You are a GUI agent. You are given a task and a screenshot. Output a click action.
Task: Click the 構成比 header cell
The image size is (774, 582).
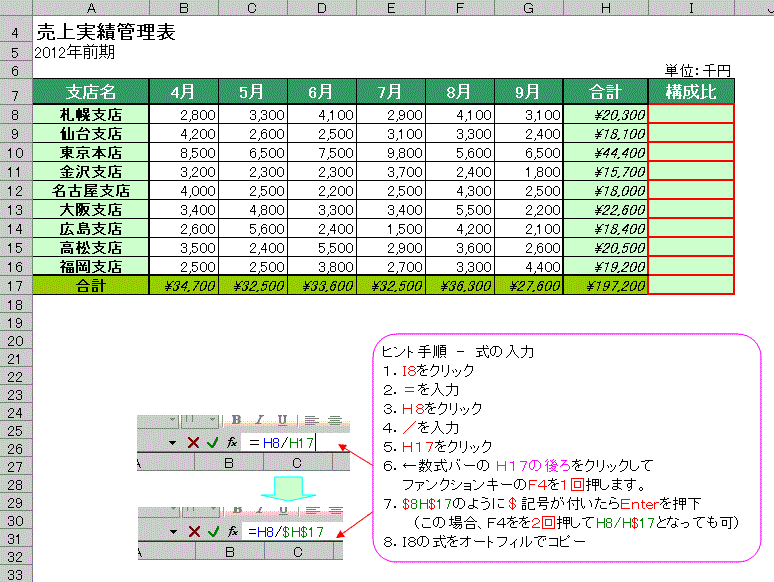pos(691,92)
